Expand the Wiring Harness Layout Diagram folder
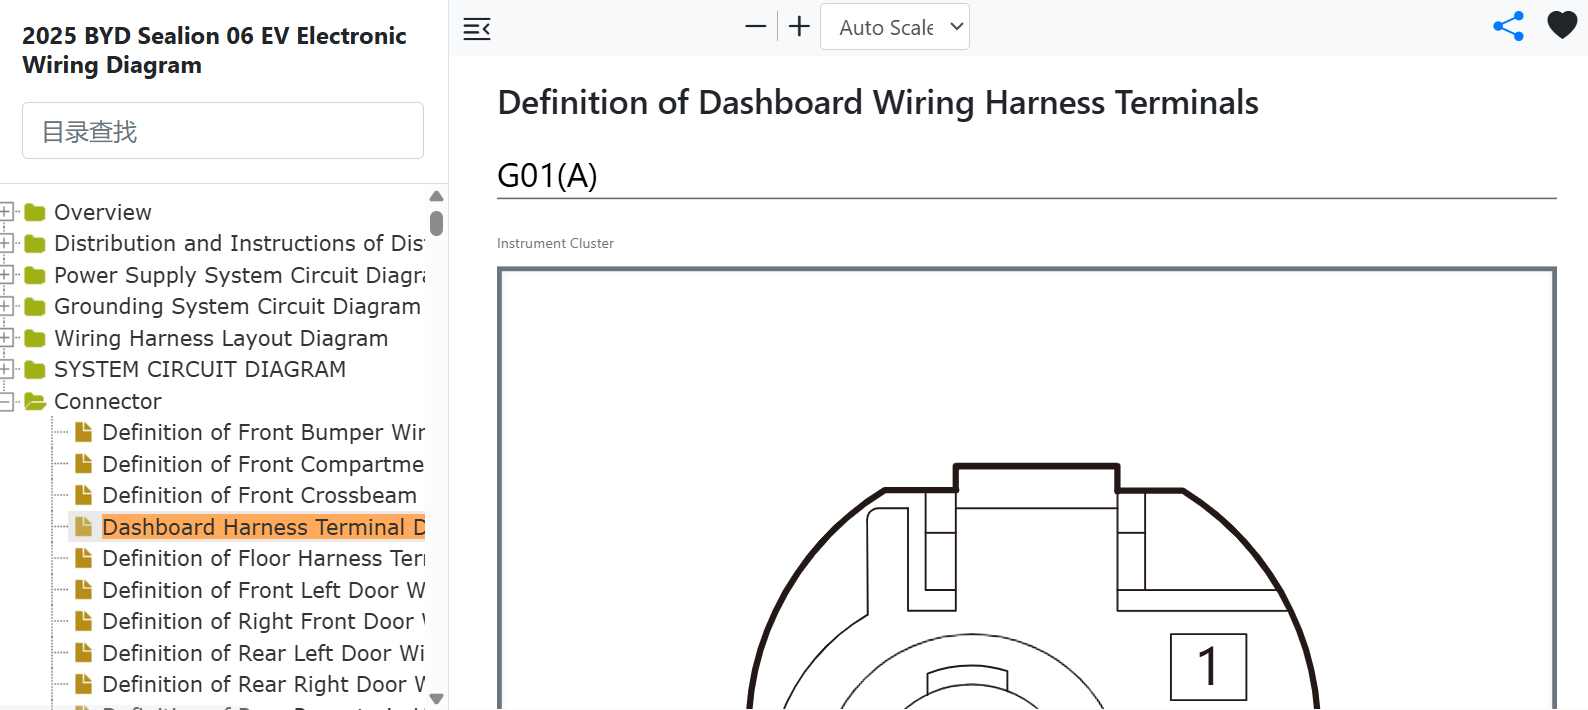This screenshot has height=710, width=1588. click(6, 338)
